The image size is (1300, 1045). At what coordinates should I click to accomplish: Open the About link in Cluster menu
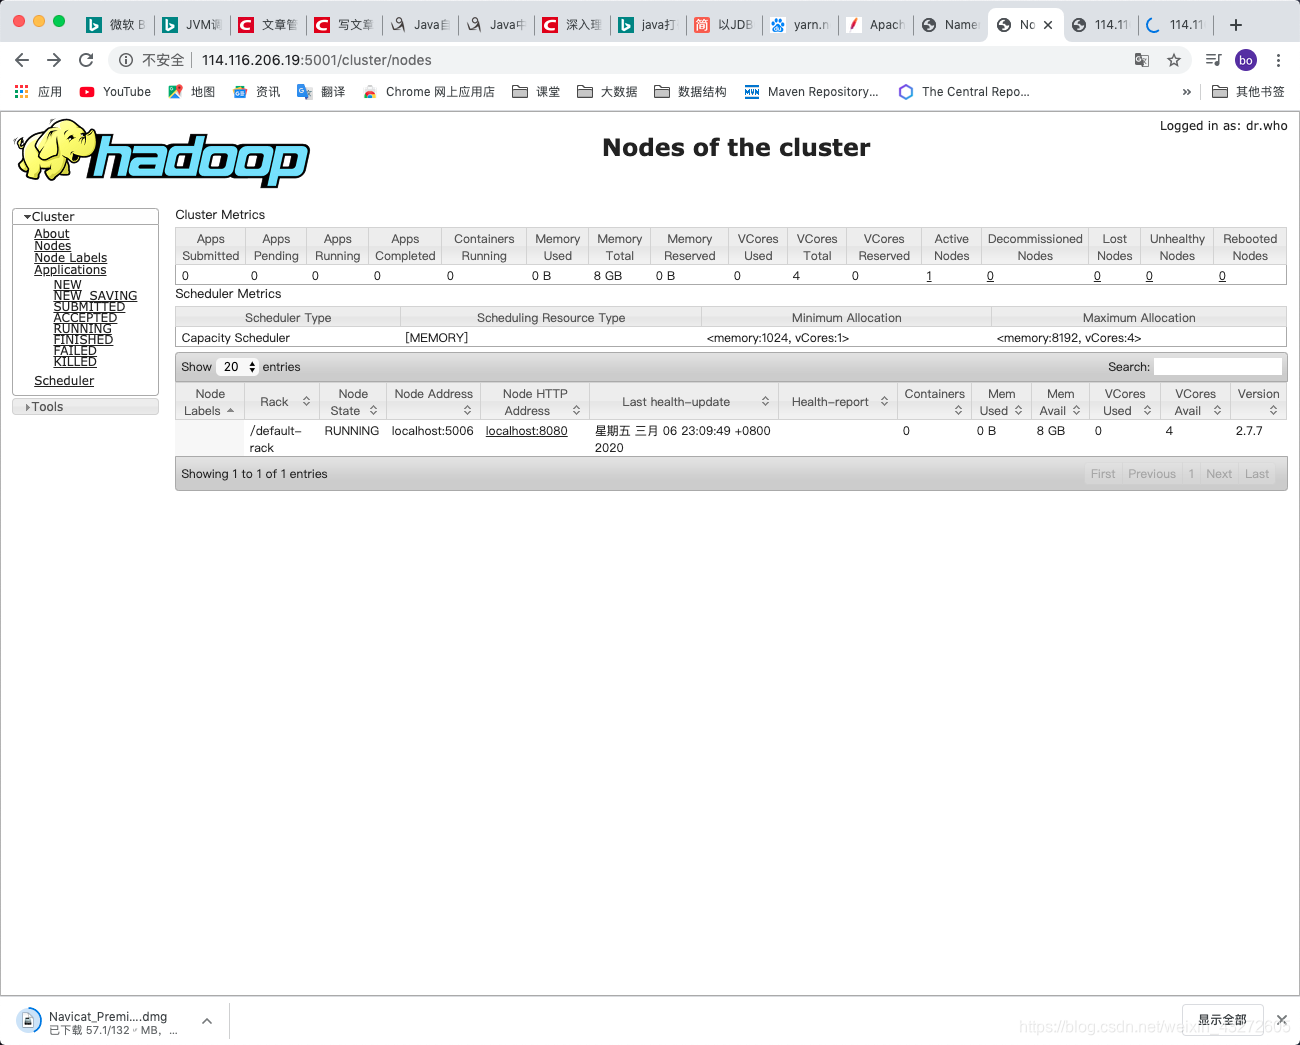click(52, 234)
